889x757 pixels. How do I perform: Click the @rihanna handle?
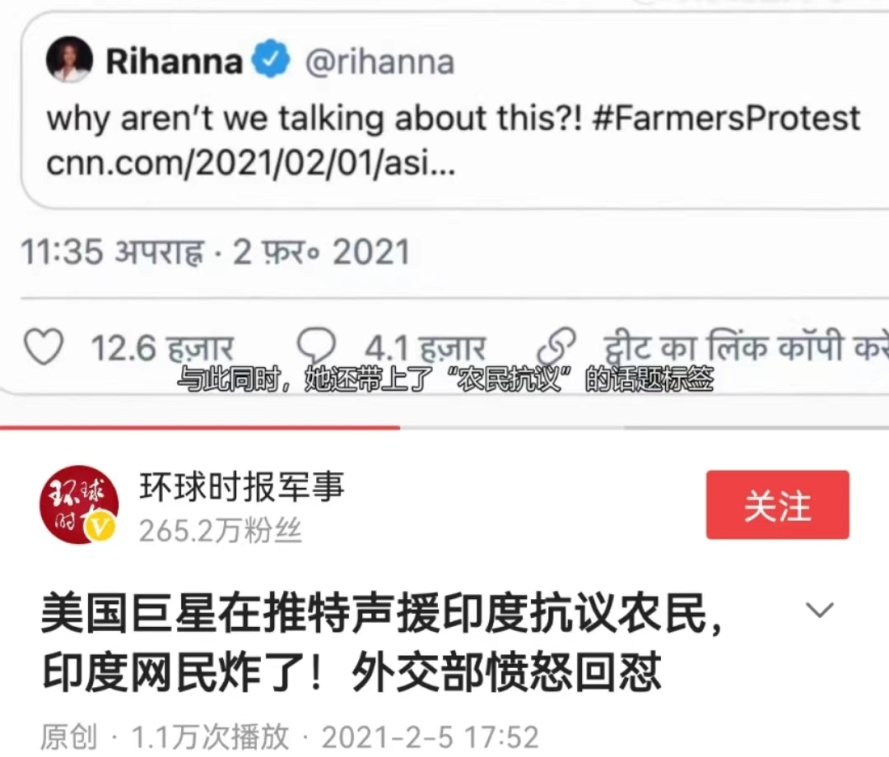(x=380, y=61)
